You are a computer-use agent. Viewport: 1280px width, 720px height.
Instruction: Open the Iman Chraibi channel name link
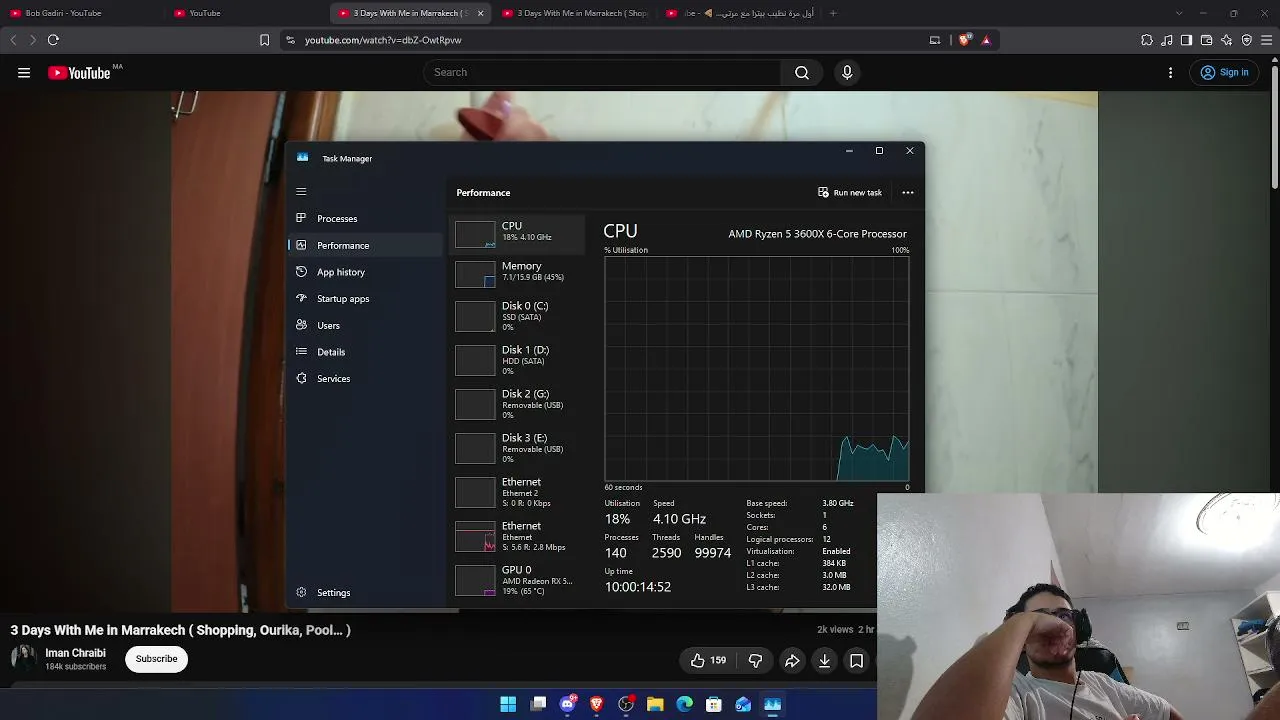point(75,653)
